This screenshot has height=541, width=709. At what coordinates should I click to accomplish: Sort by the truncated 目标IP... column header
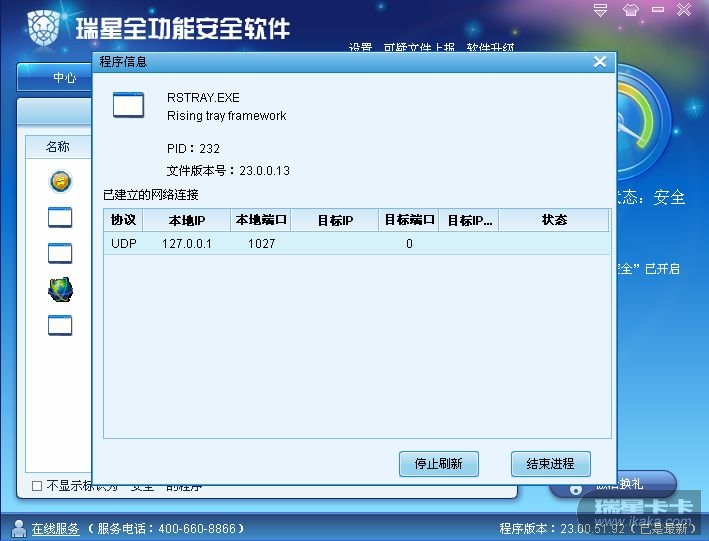tap(469, 220)
